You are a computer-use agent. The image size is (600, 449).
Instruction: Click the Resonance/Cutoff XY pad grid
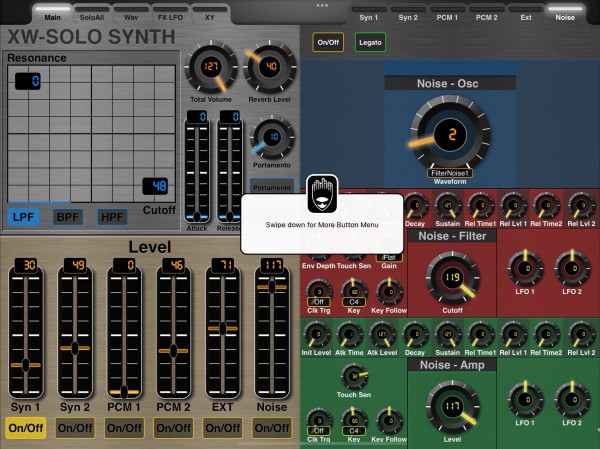click(91, 134)
